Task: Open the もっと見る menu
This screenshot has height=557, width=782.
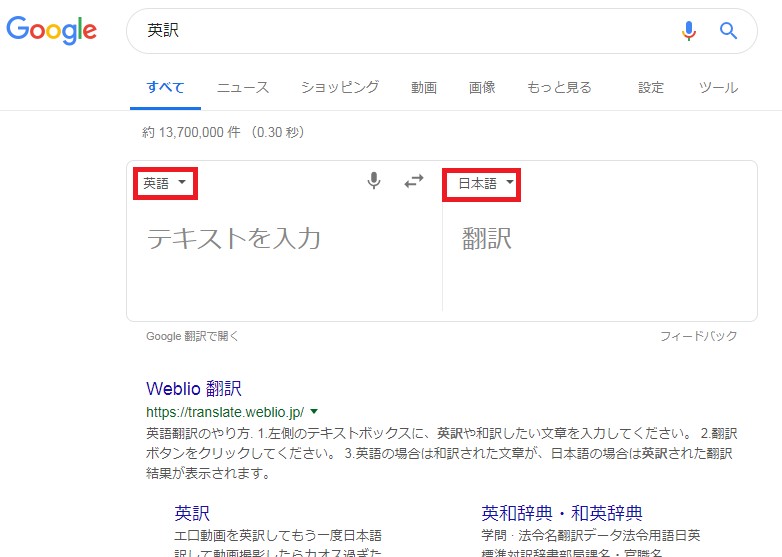Action: pyautogui.click(x=559, y=88)
